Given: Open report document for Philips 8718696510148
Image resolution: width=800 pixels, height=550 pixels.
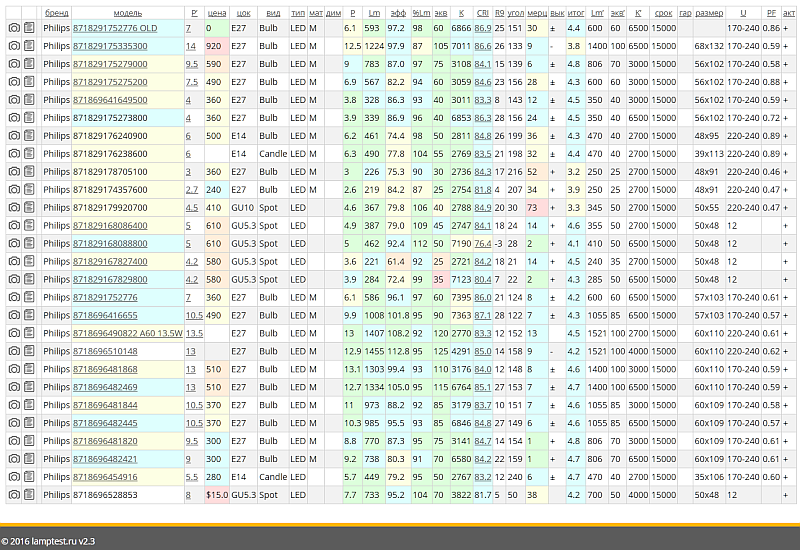Looking at the screenshot, I should [29, 351].
